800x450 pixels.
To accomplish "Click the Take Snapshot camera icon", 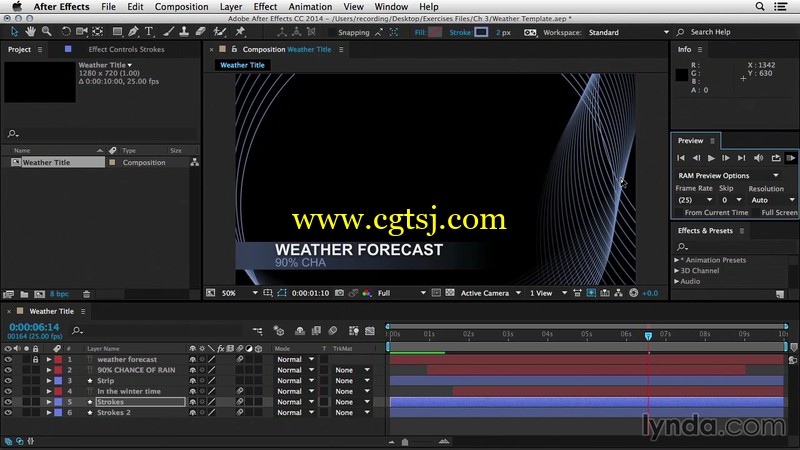I will 339,293.
